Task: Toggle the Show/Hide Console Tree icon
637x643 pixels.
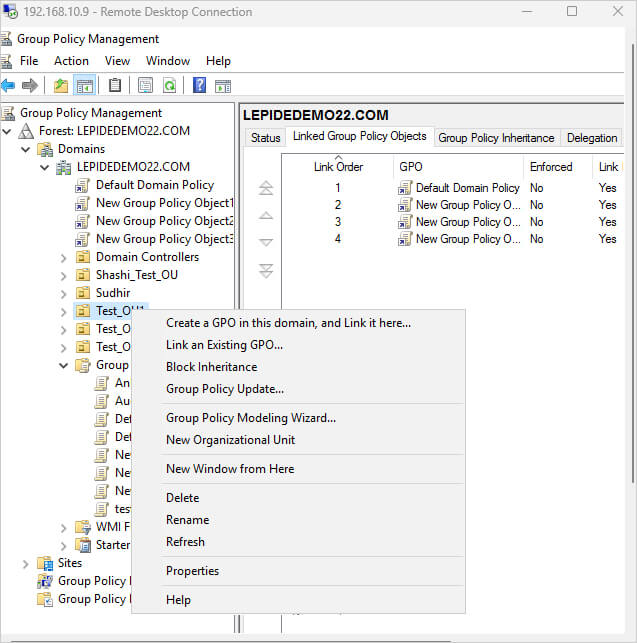Action: [x=84, y=86]
